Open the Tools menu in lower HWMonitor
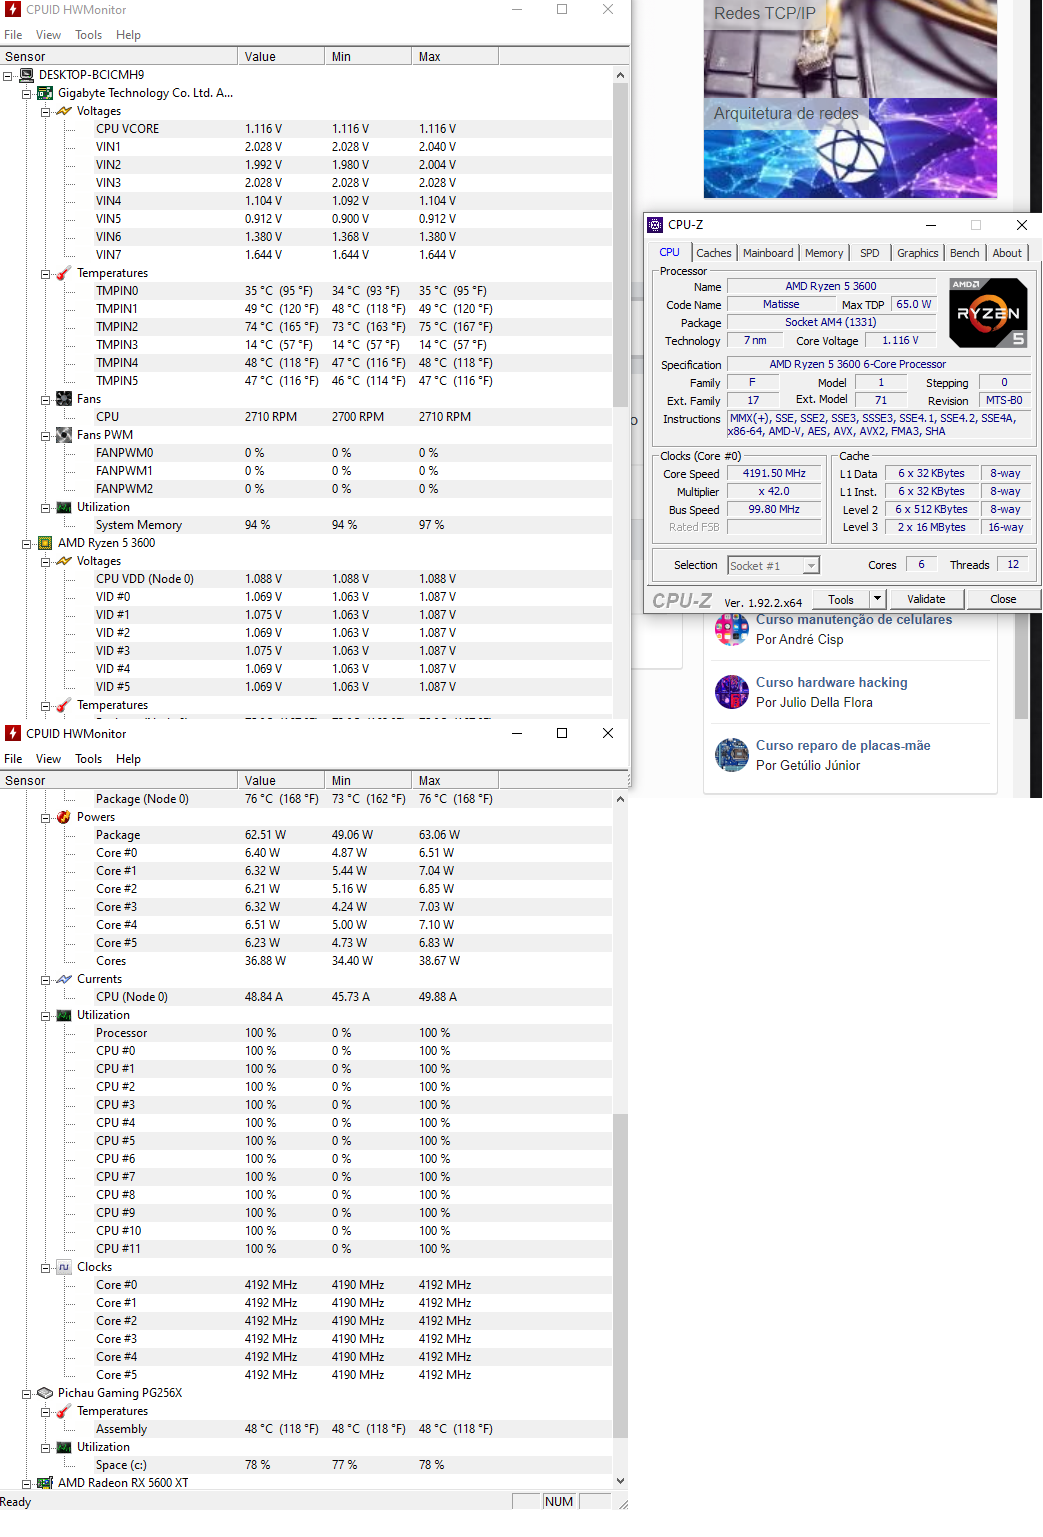 [x=88, y=759]
